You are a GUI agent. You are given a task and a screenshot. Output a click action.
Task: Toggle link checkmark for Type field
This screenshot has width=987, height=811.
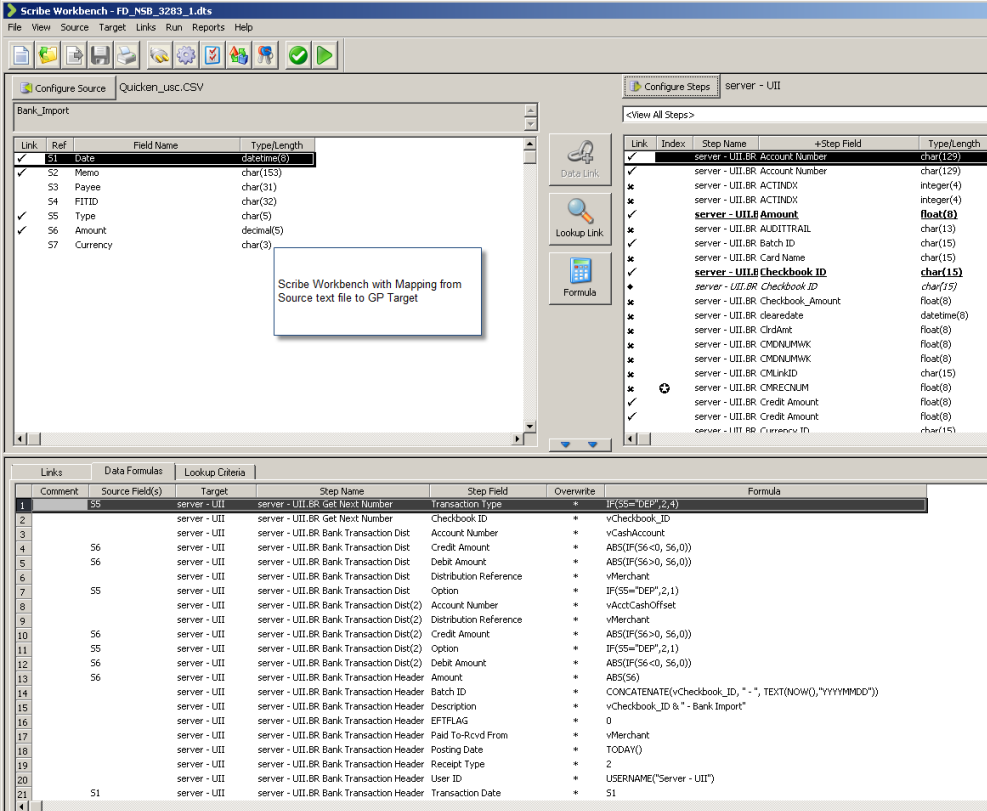click(22, 216)
